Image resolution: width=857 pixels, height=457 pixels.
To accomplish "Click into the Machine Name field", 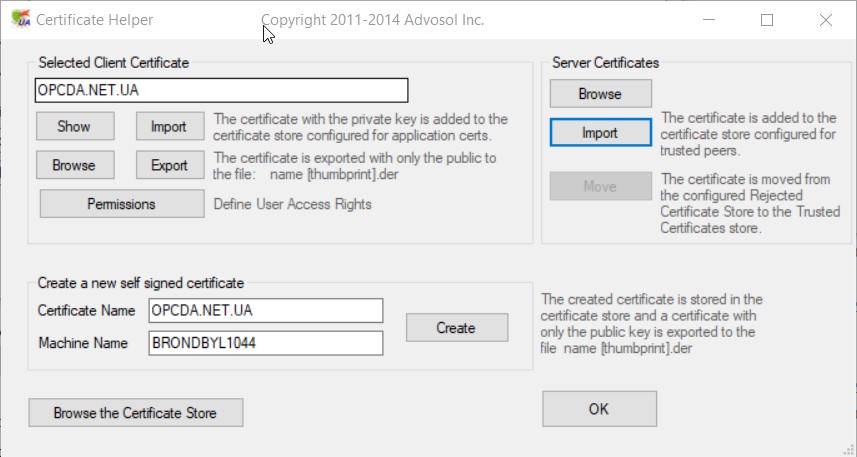I will coord(265,343).
